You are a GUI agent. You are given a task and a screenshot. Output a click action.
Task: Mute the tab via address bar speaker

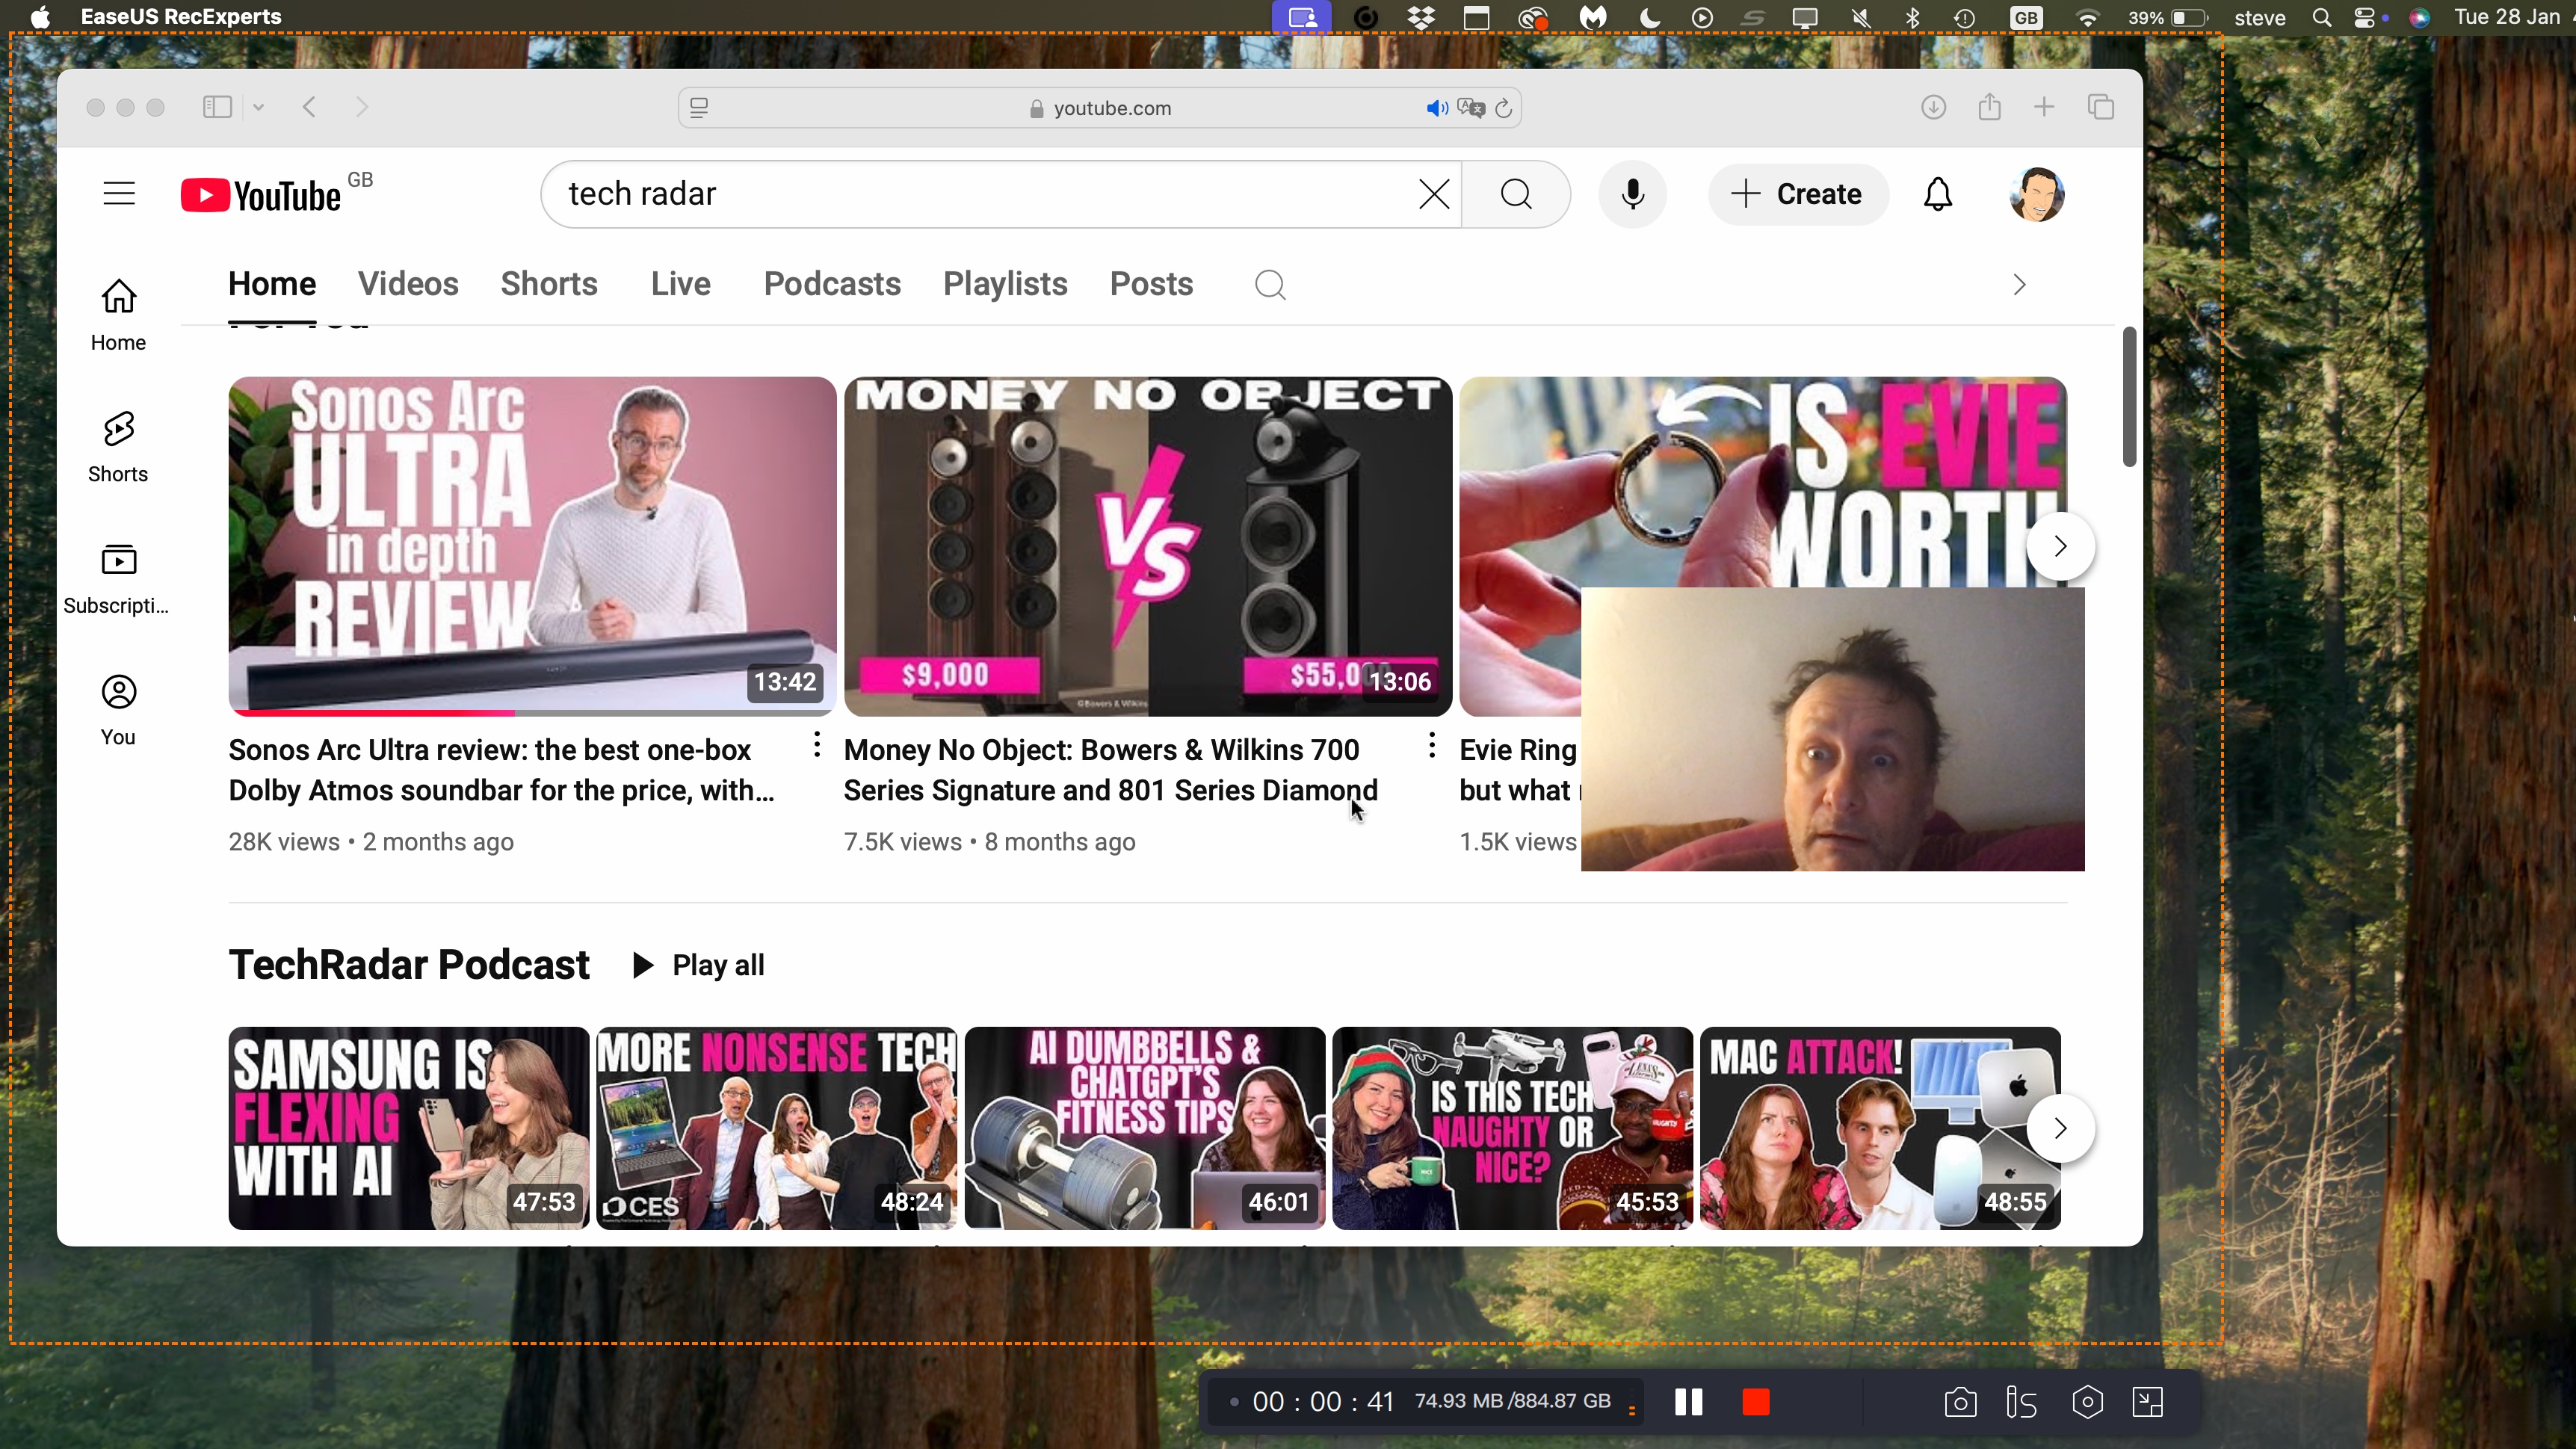pyautogui.click(x=1436, y=108)
